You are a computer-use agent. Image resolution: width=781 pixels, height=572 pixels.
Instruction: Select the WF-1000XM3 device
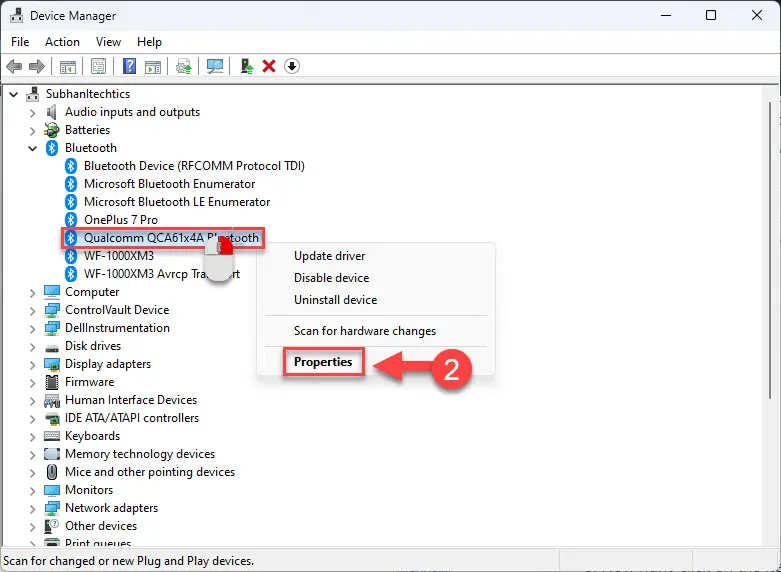pyautogui.click(x=119, y=256)
